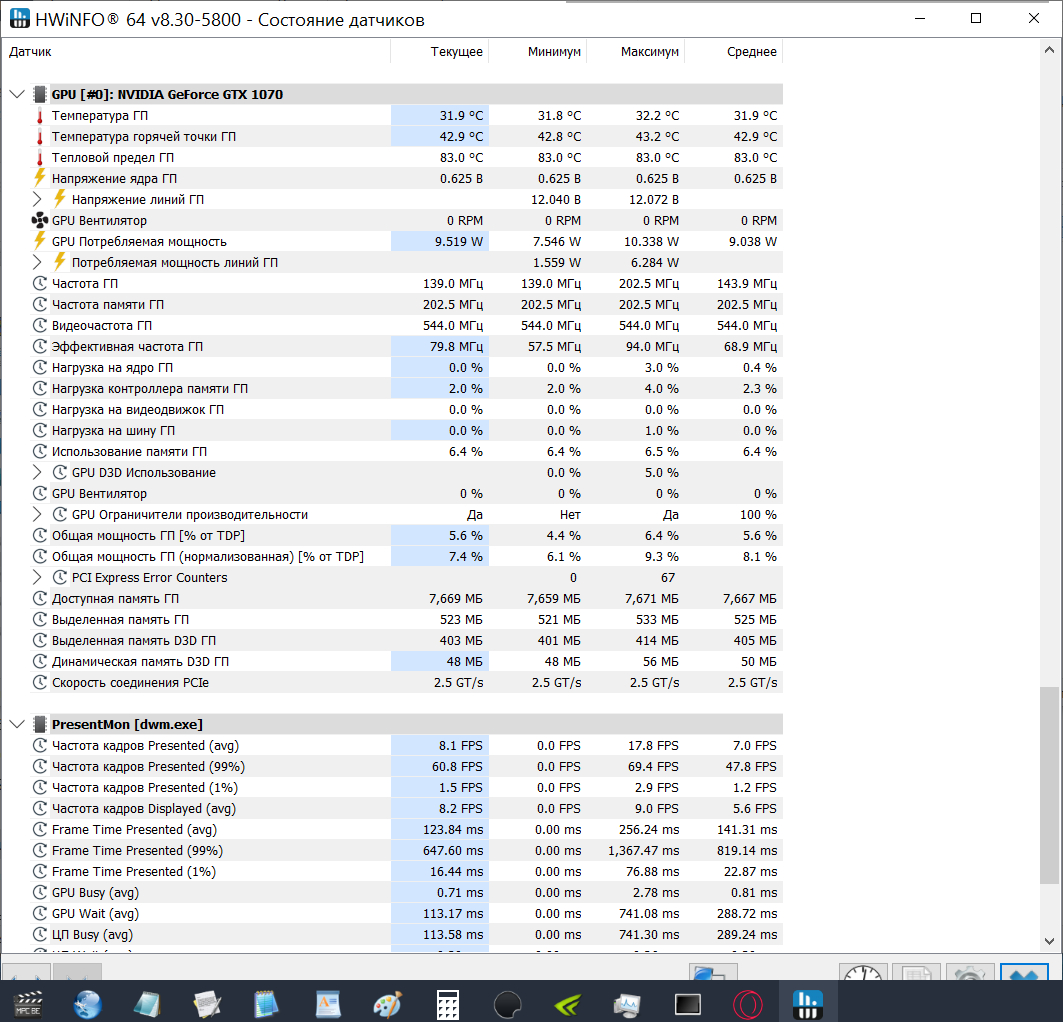Click clock icon beside Эффективная частота ГП
Viewport: 1063px width, 1022px height.
tap(40, 346)
